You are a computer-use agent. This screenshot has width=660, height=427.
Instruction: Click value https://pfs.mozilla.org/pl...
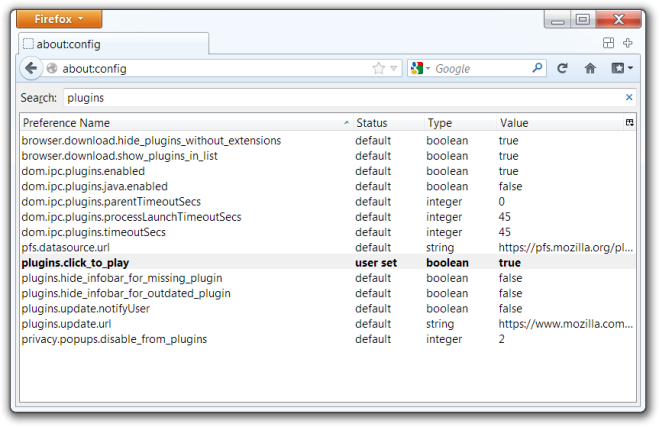pyautogui.click(x=566, y=247)
